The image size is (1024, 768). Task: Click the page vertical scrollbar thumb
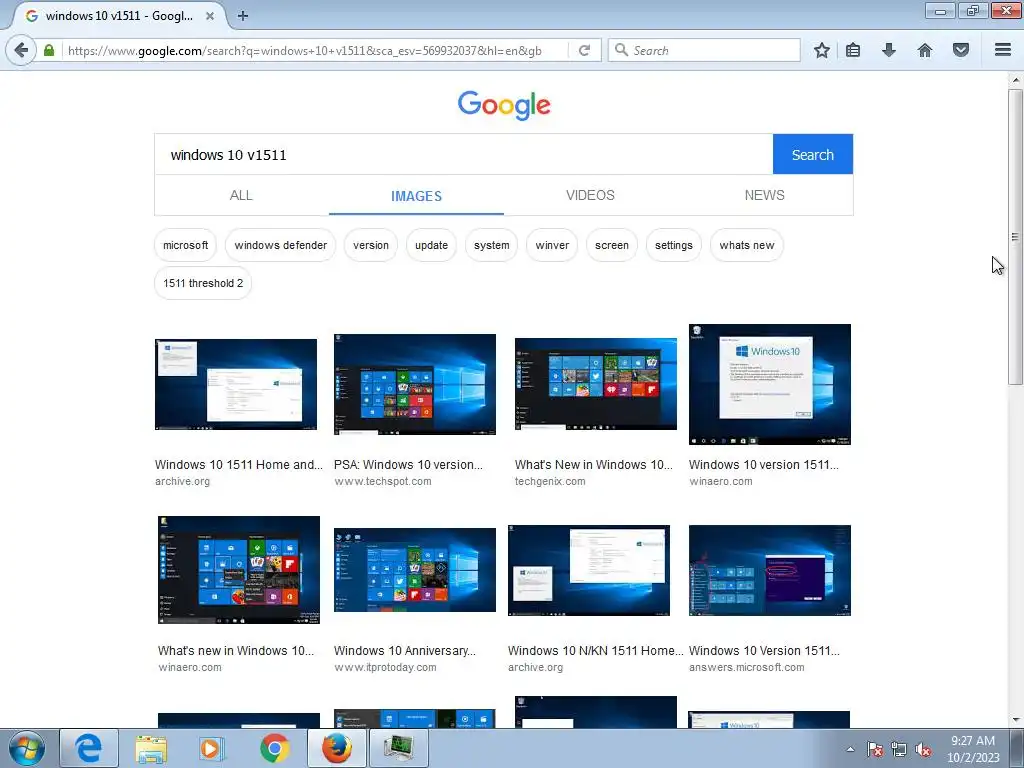(1015, 237)
